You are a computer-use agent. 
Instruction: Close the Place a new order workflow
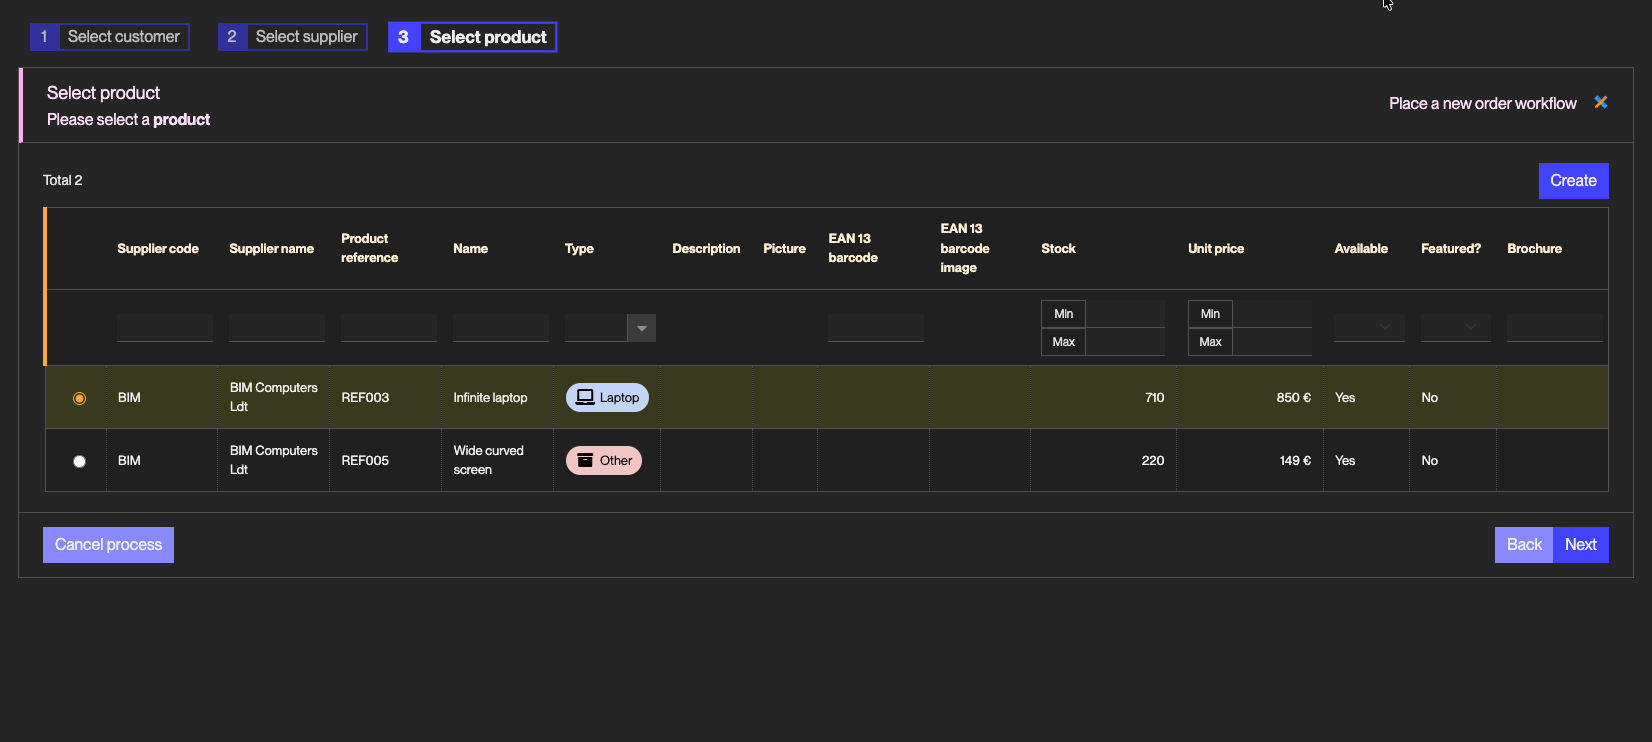coord(1601,102)
